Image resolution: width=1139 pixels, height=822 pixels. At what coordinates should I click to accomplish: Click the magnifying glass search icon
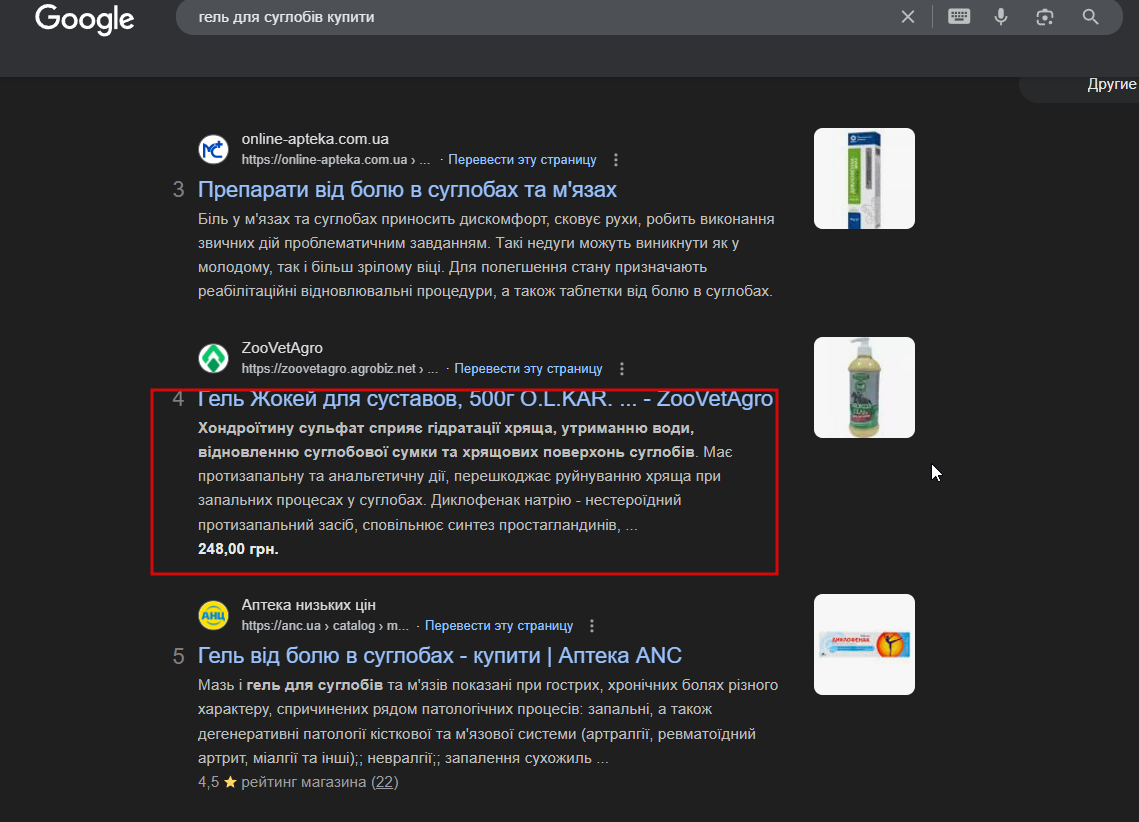point(1090,17)
